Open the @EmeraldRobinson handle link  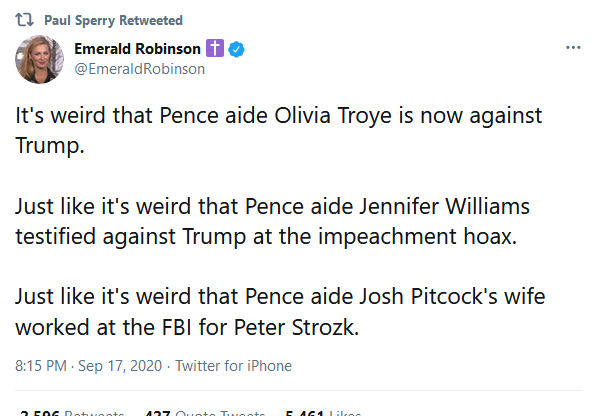click(140, 69)
